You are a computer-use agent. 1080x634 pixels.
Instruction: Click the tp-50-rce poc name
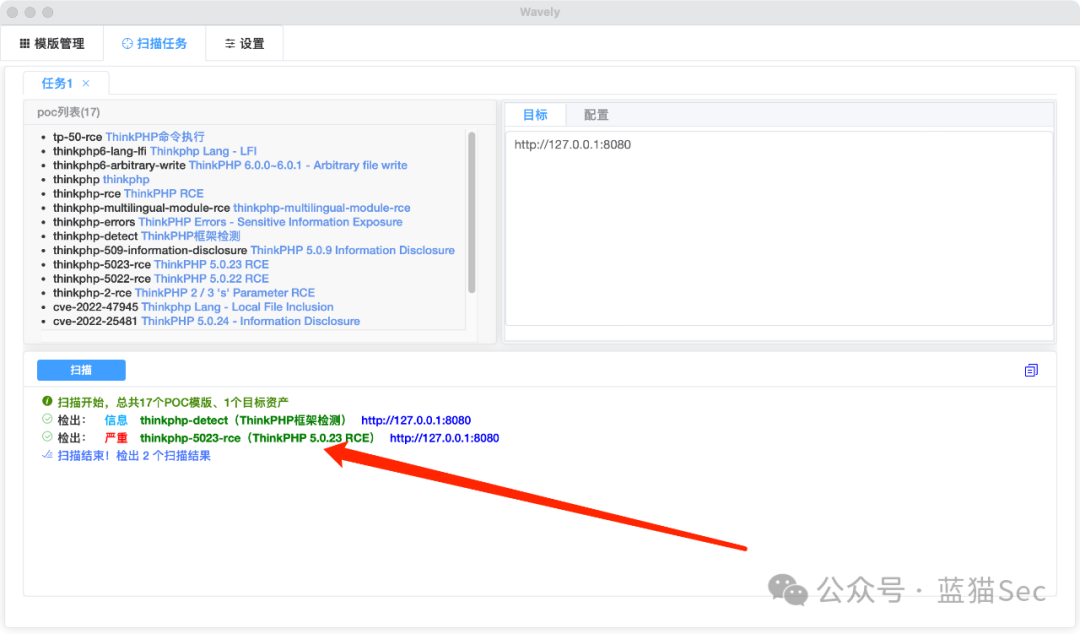tap(77, 136)
